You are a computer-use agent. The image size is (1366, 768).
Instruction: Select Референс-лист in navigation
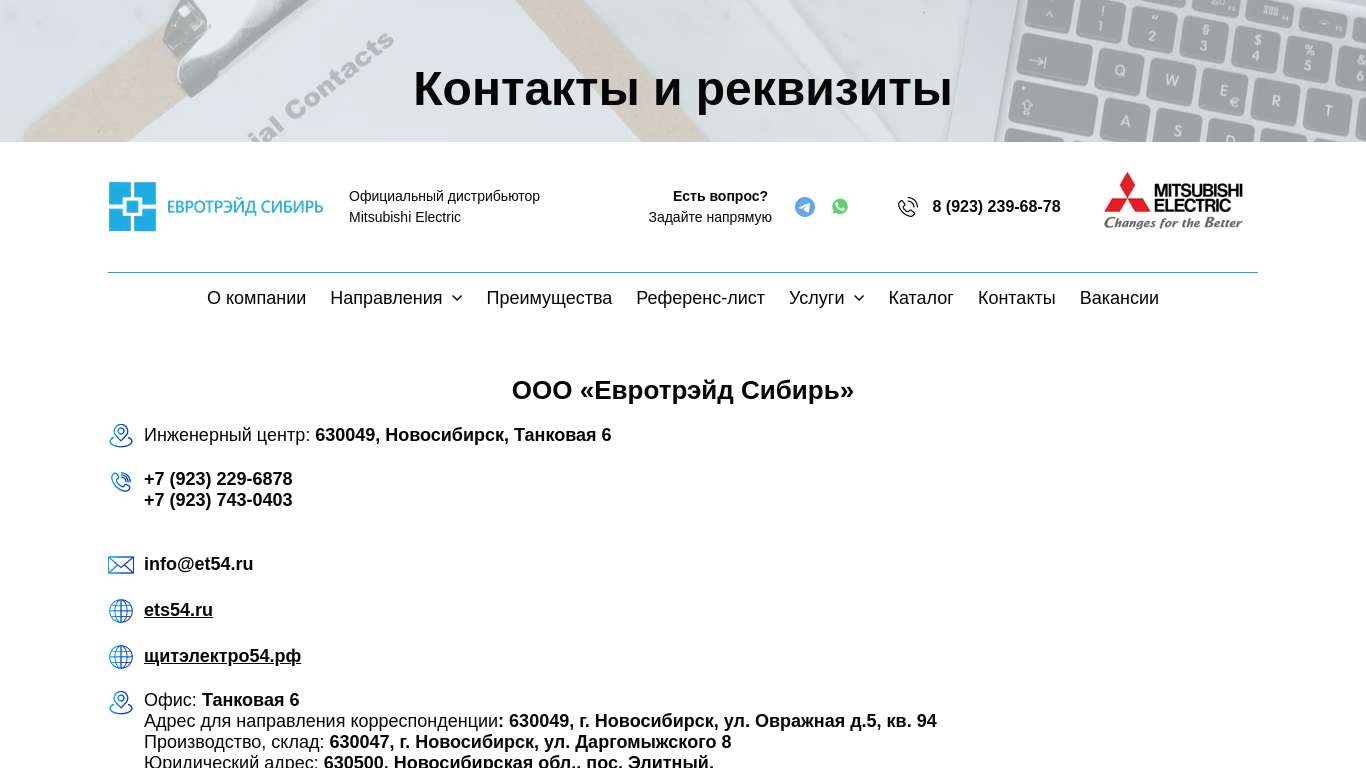click(700, 298)
